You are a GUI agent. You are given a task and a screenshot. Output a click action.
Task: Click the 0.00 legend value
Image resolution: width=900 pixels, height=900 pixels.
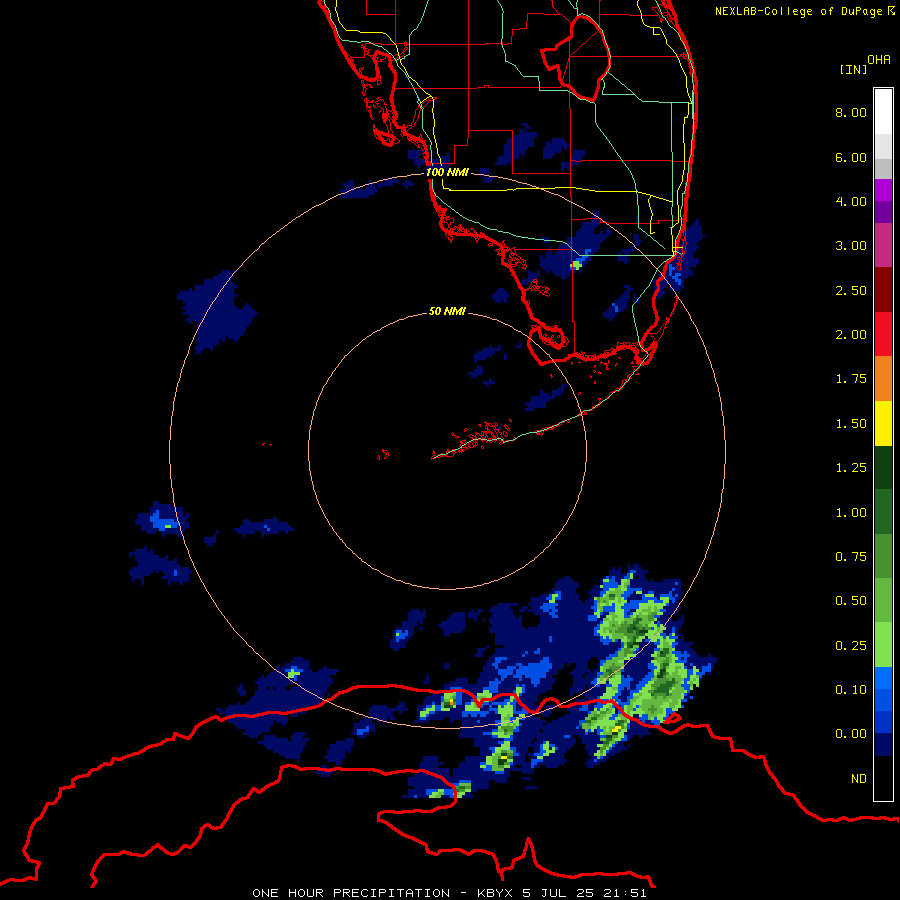coord(851,734)
